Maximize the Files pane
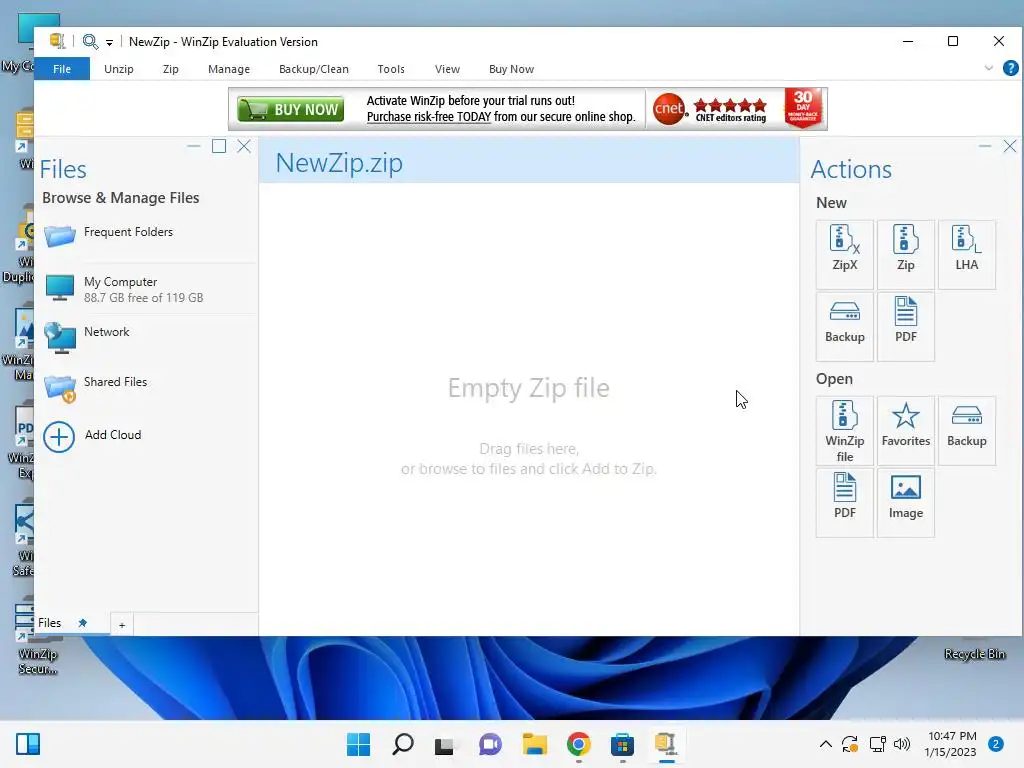 (x=219, y=146)
